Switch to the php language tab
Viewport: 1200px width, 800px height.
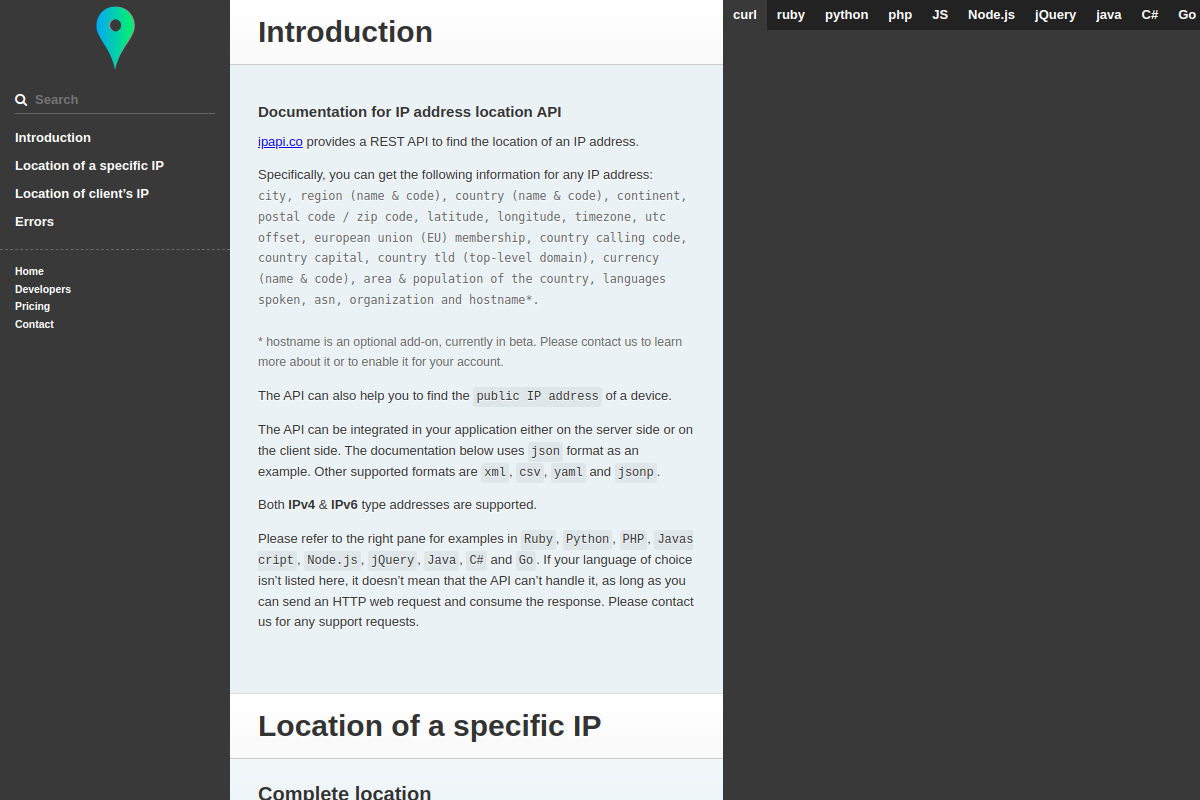click(x=900, y=15)
